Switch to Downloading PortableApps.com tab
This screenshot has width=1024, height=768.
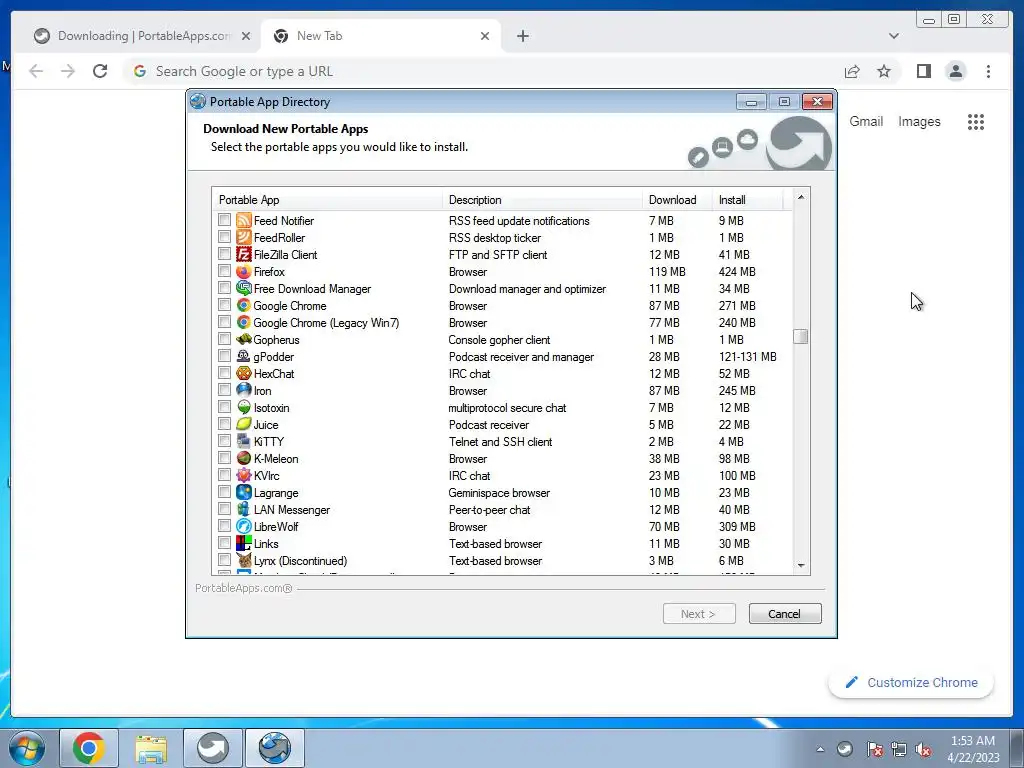click(142, 36)
